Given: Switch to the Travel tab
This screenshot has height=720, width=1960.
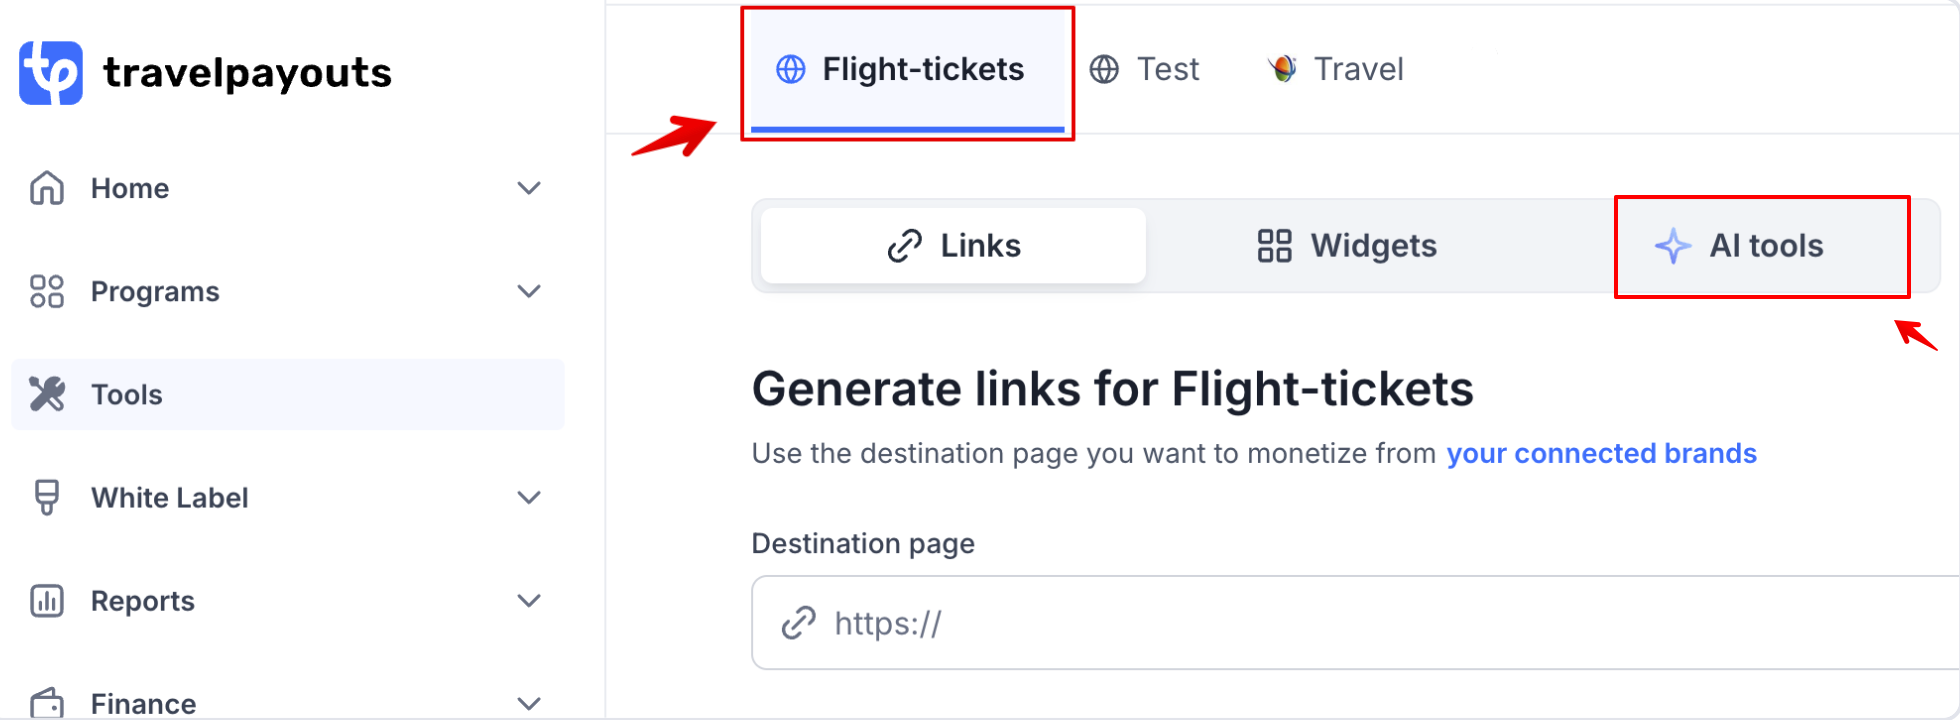Looking at the screenshot, I should click(x=1335, y=69).
